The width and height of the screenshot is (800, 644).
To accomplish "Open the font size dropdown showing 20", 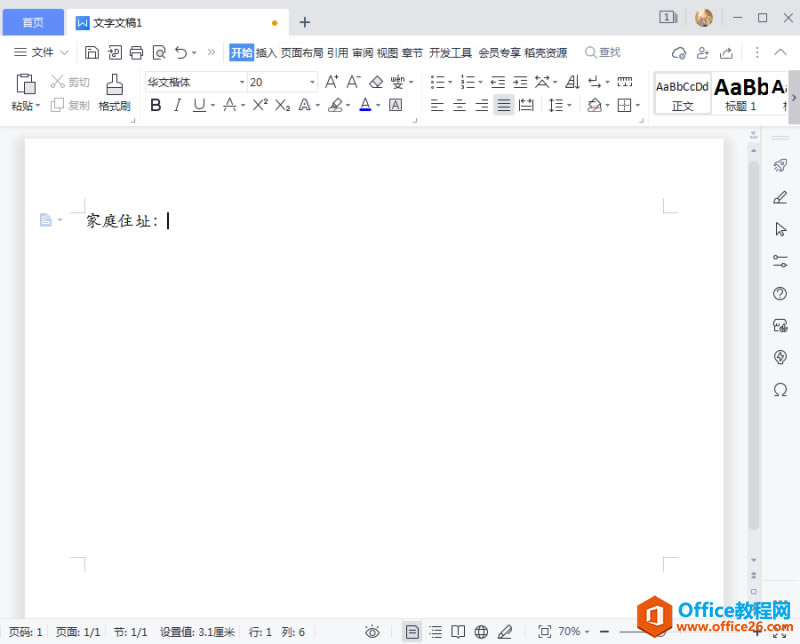I will pos(312,82).
